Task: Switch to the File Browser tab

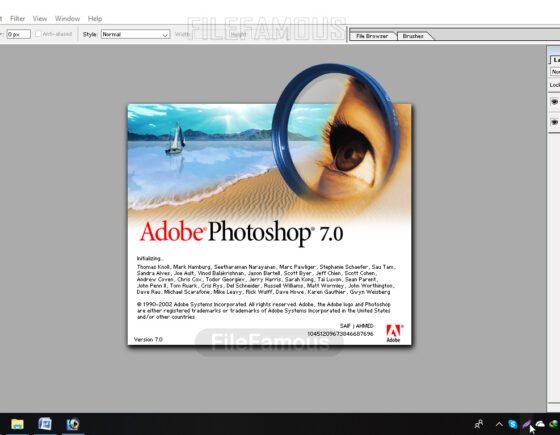Action: coord(372,36)
